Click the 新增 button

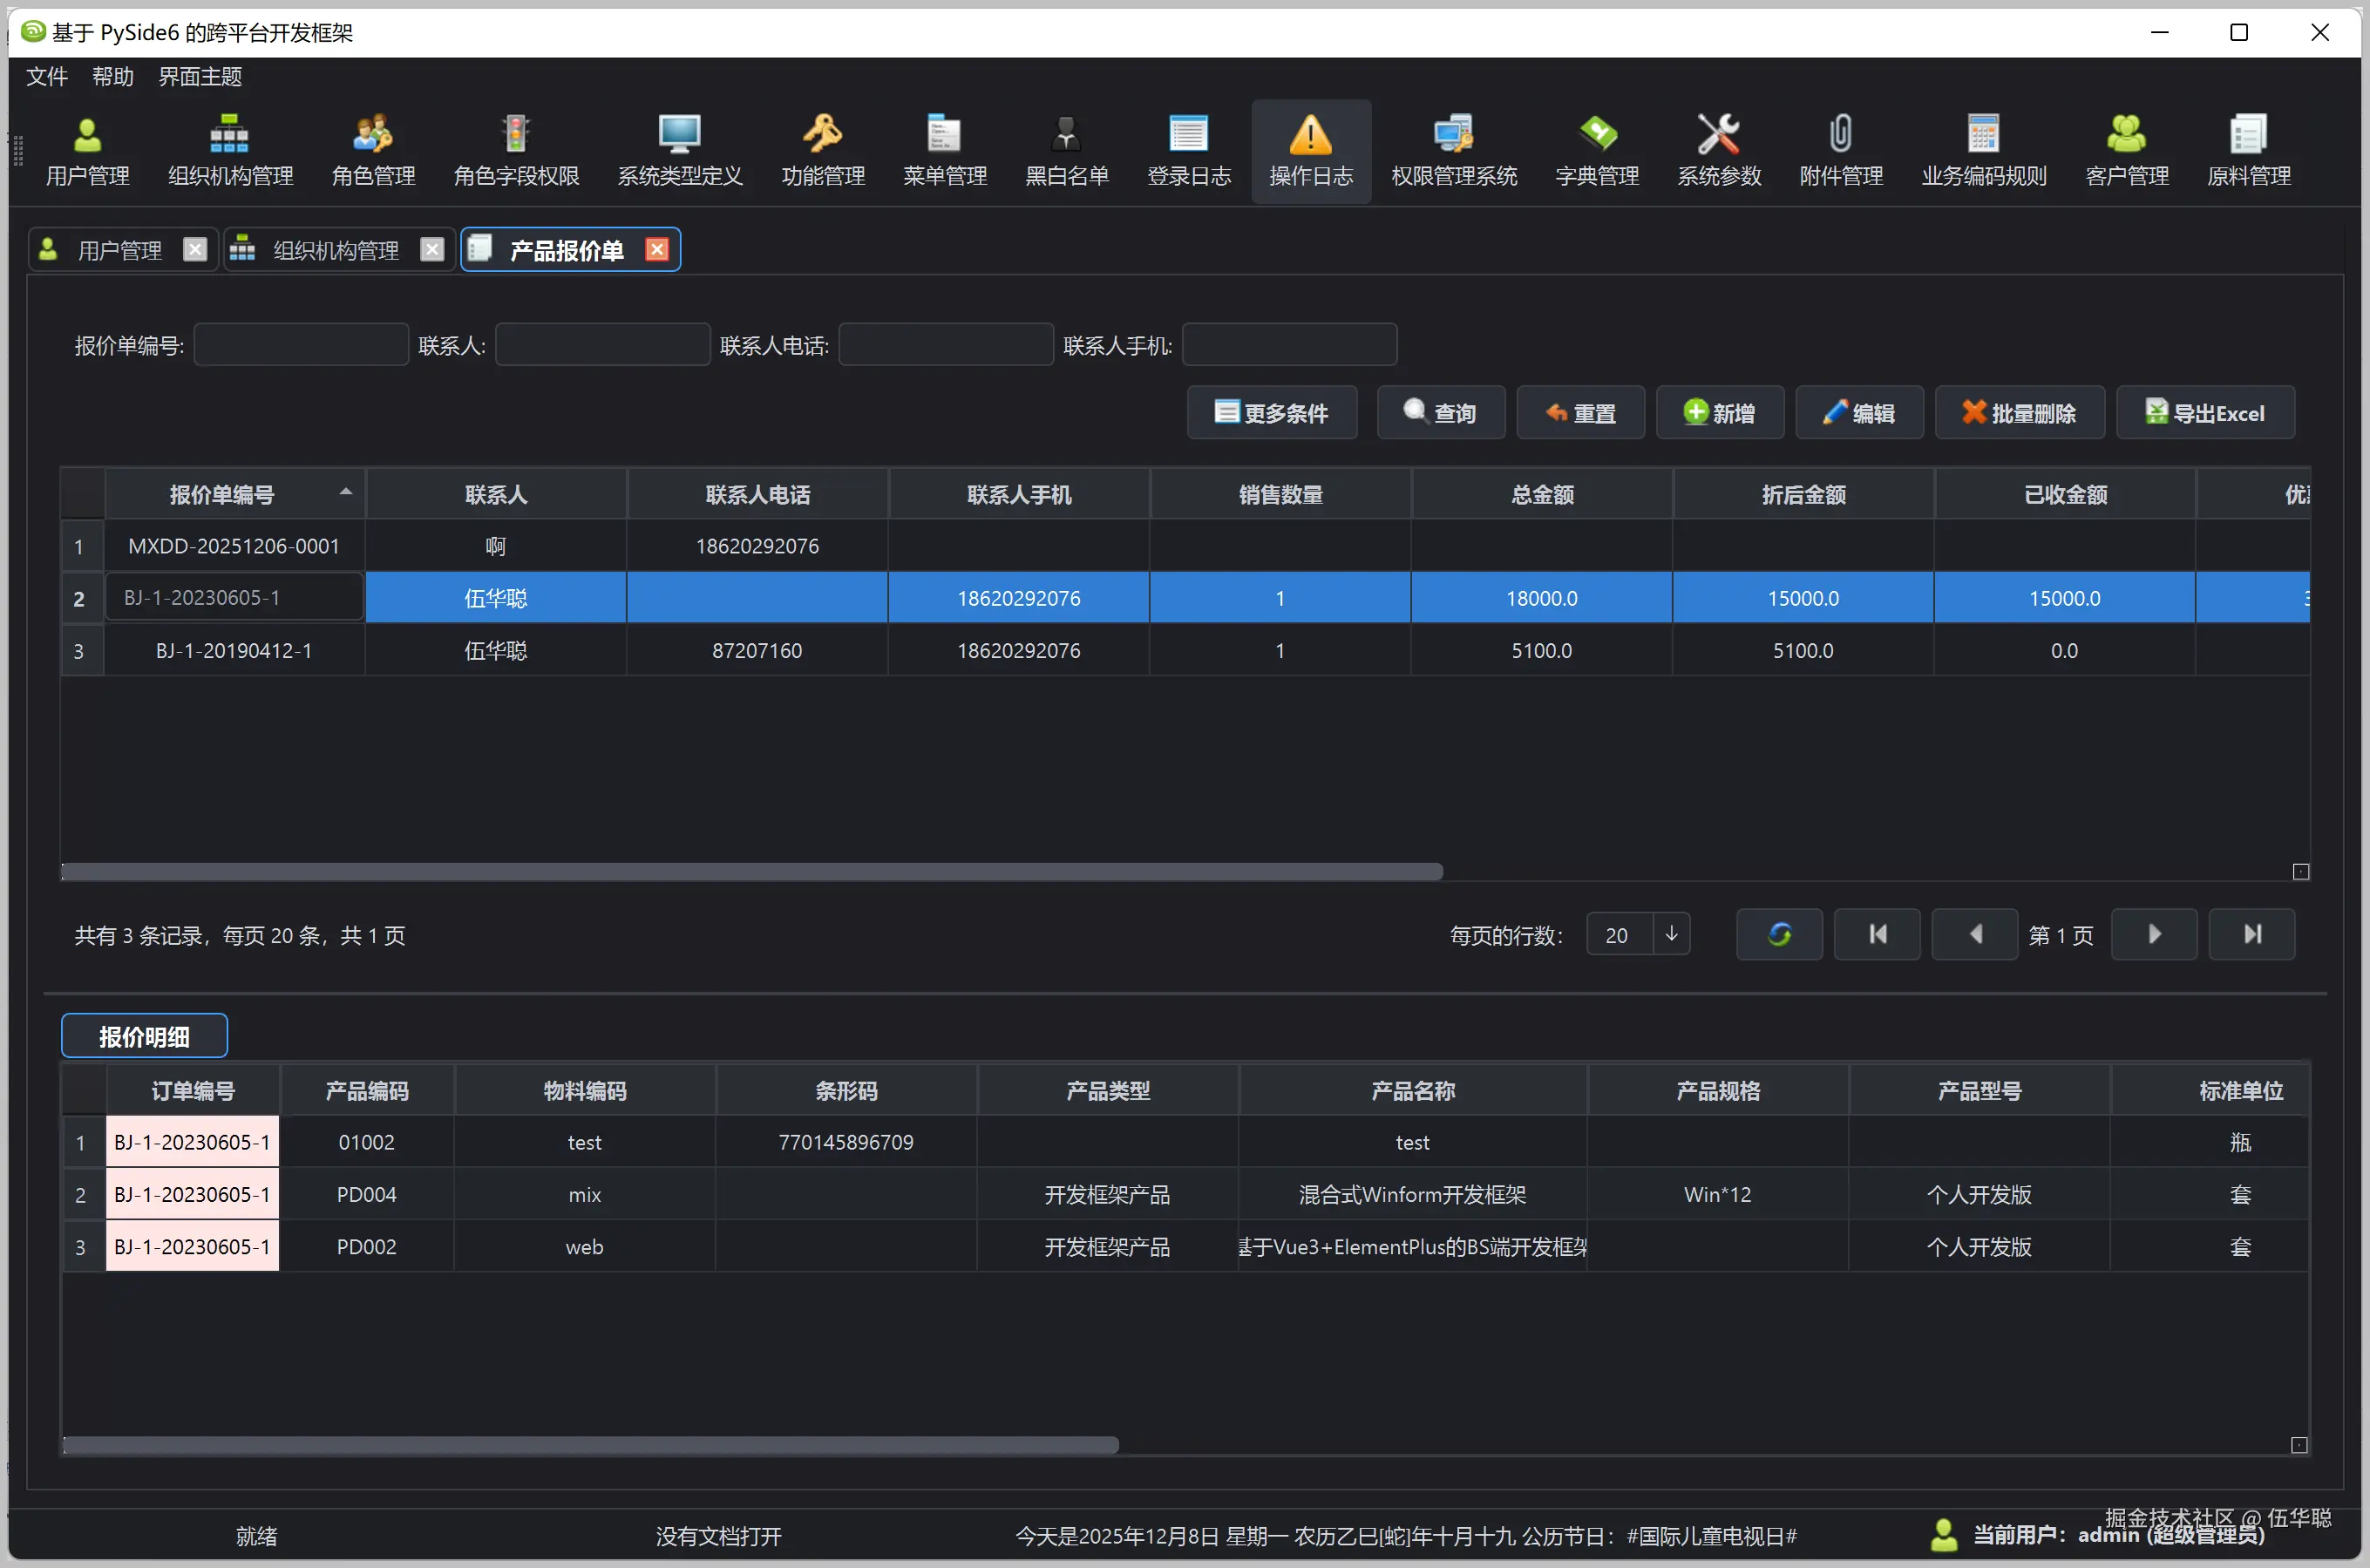pyautogui.click(x=1719, y=413)
